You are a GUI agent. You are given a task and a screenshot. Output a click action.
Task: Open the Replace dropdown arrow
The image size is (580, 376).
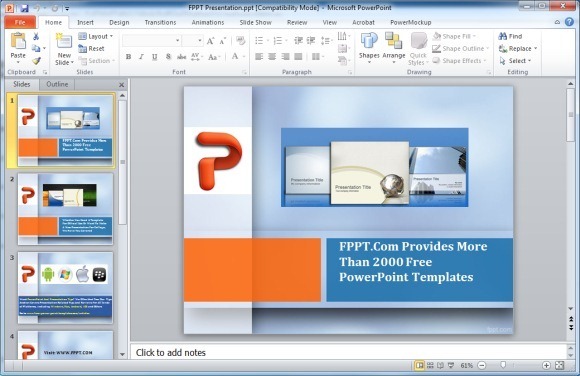pos(535,48)
